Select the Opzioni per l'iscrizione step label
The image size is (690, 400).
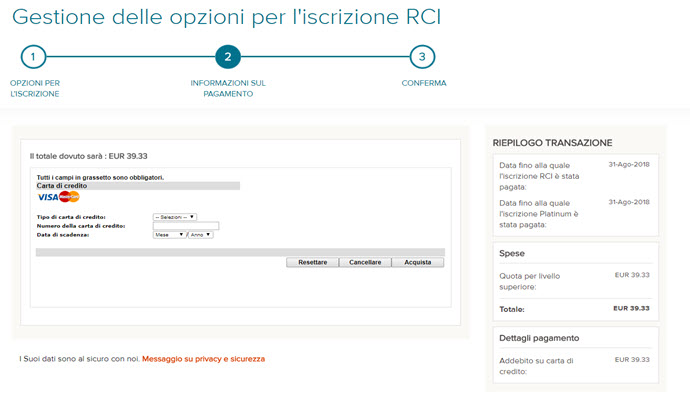[35, 88]
